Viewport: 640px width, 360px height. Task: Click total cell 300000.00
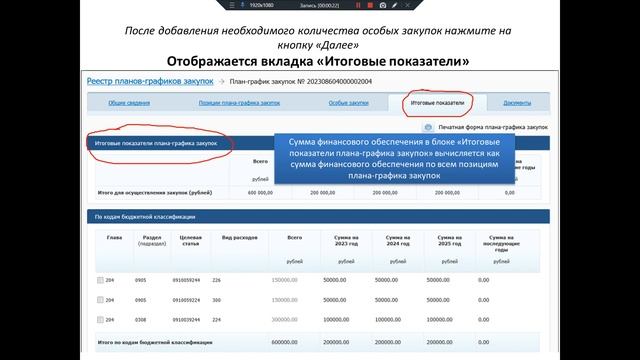[x=284, y=320]
